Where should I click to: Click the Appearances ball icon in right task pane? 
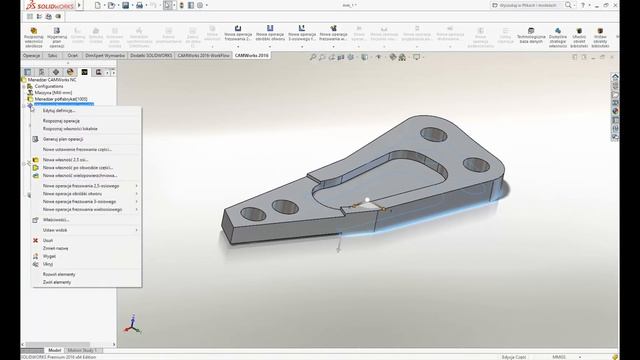coord(615,111)
